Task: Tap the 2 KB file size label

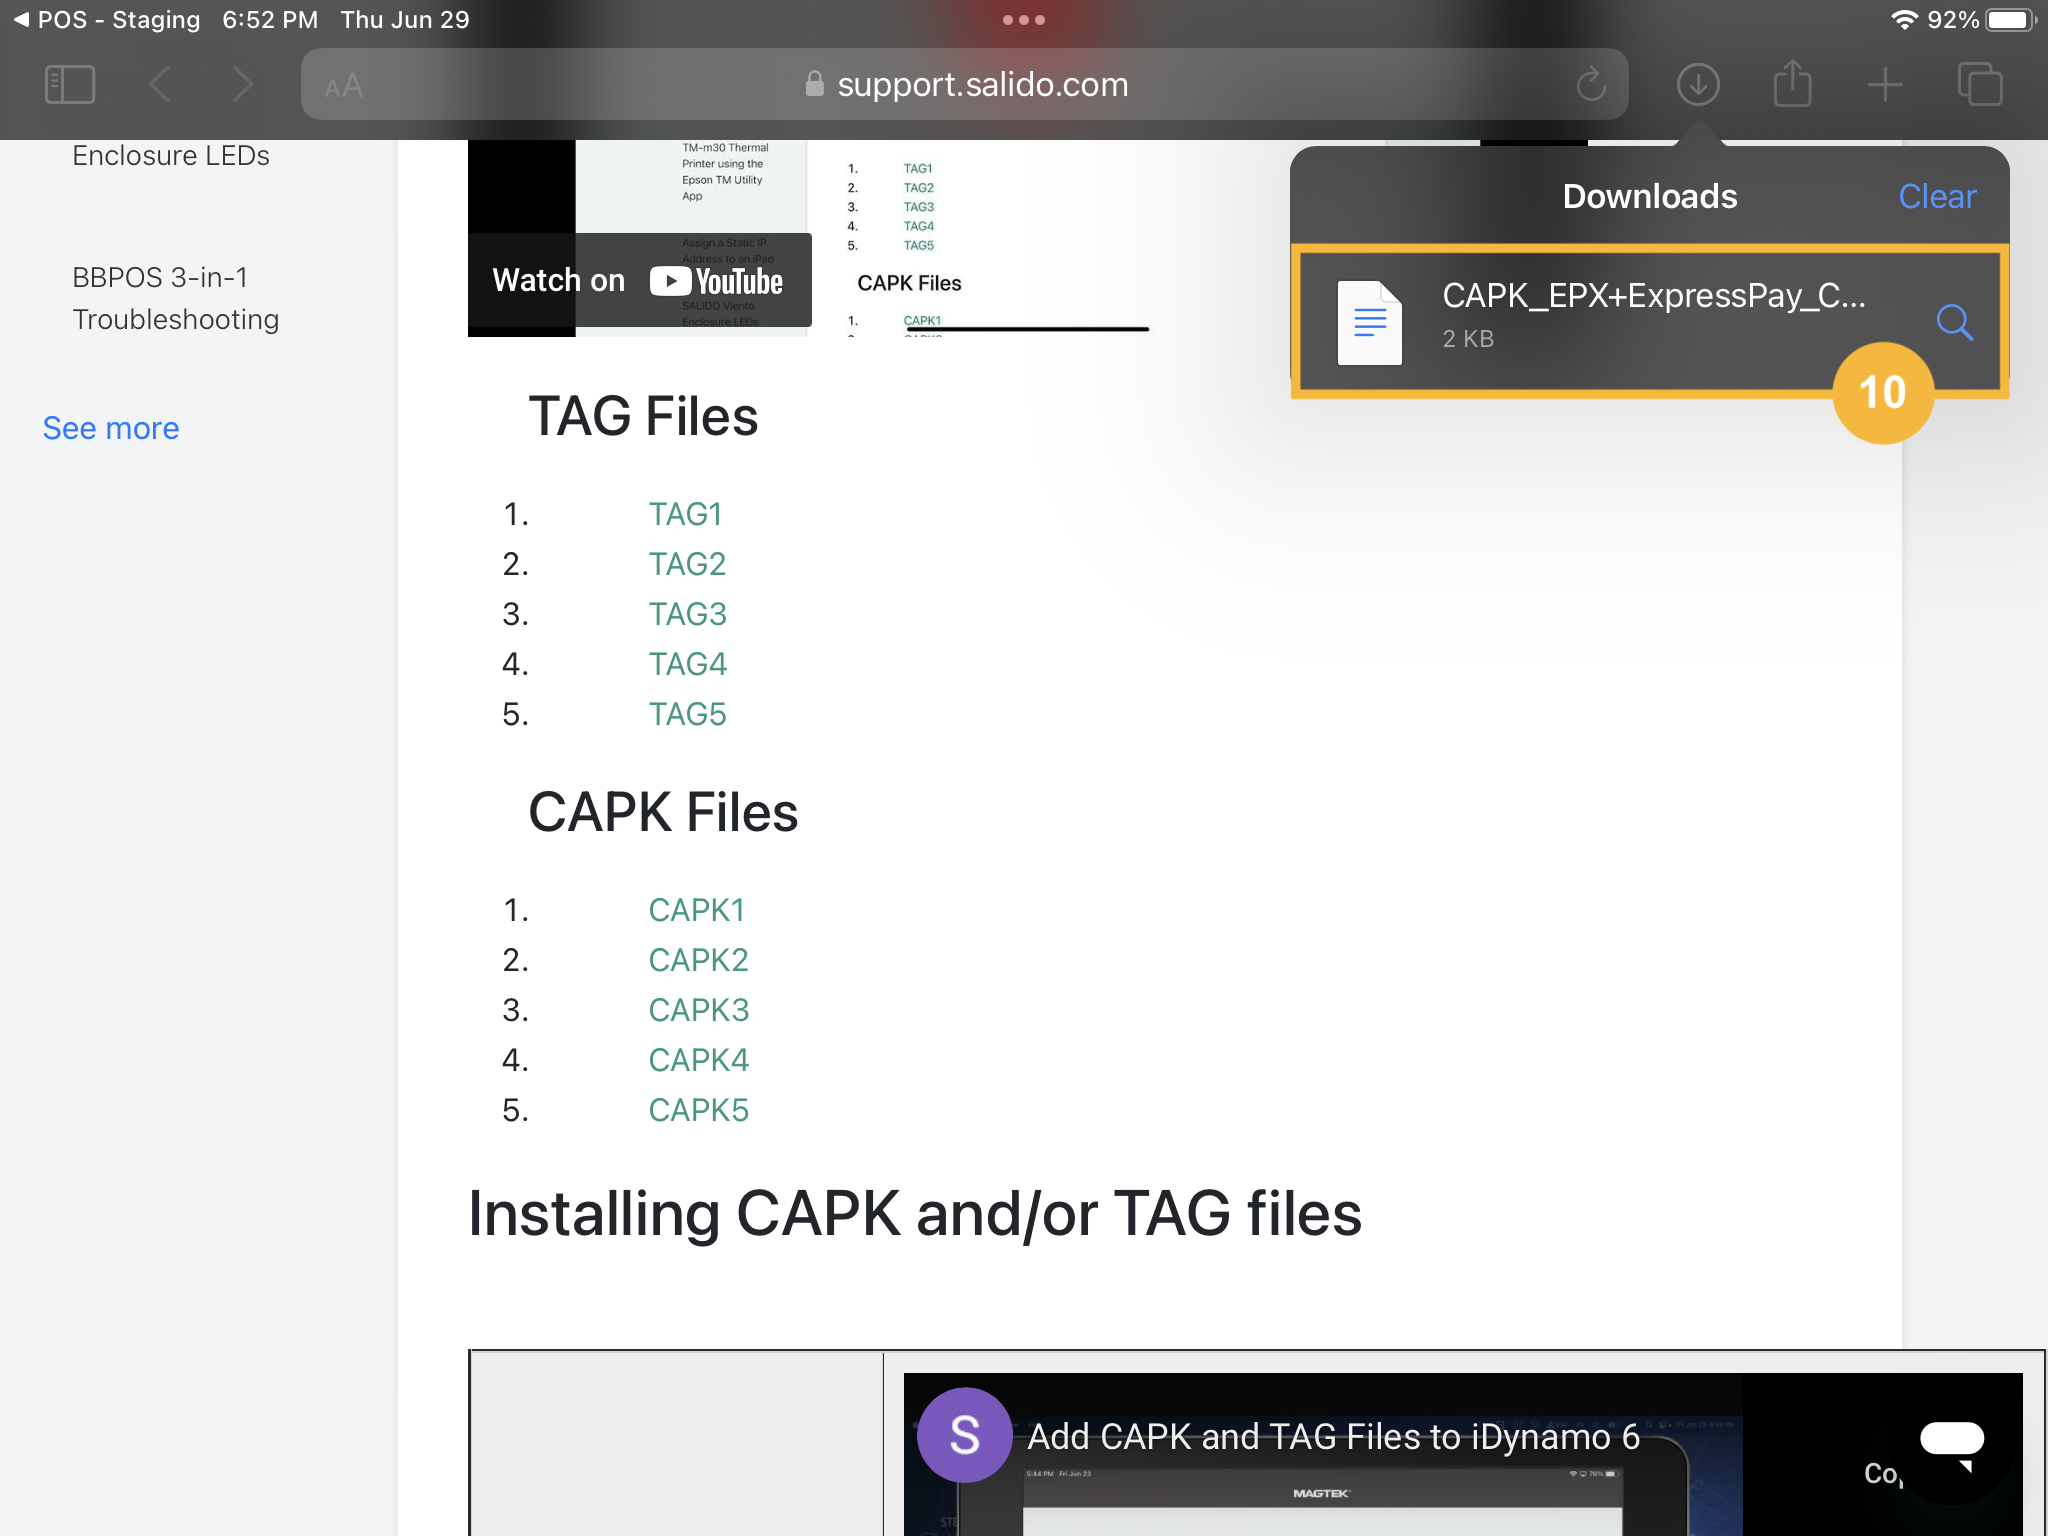Action: (x=1468, y=339)
